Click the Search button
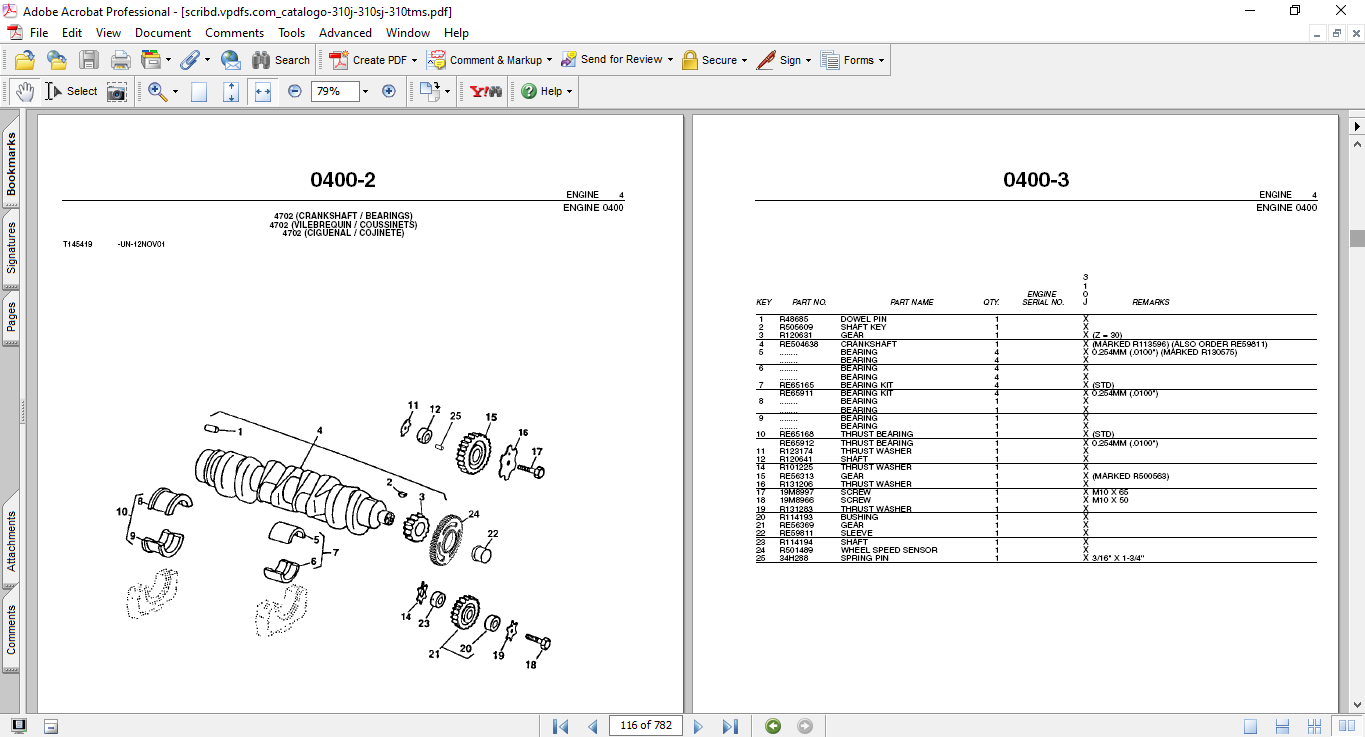 281,60
